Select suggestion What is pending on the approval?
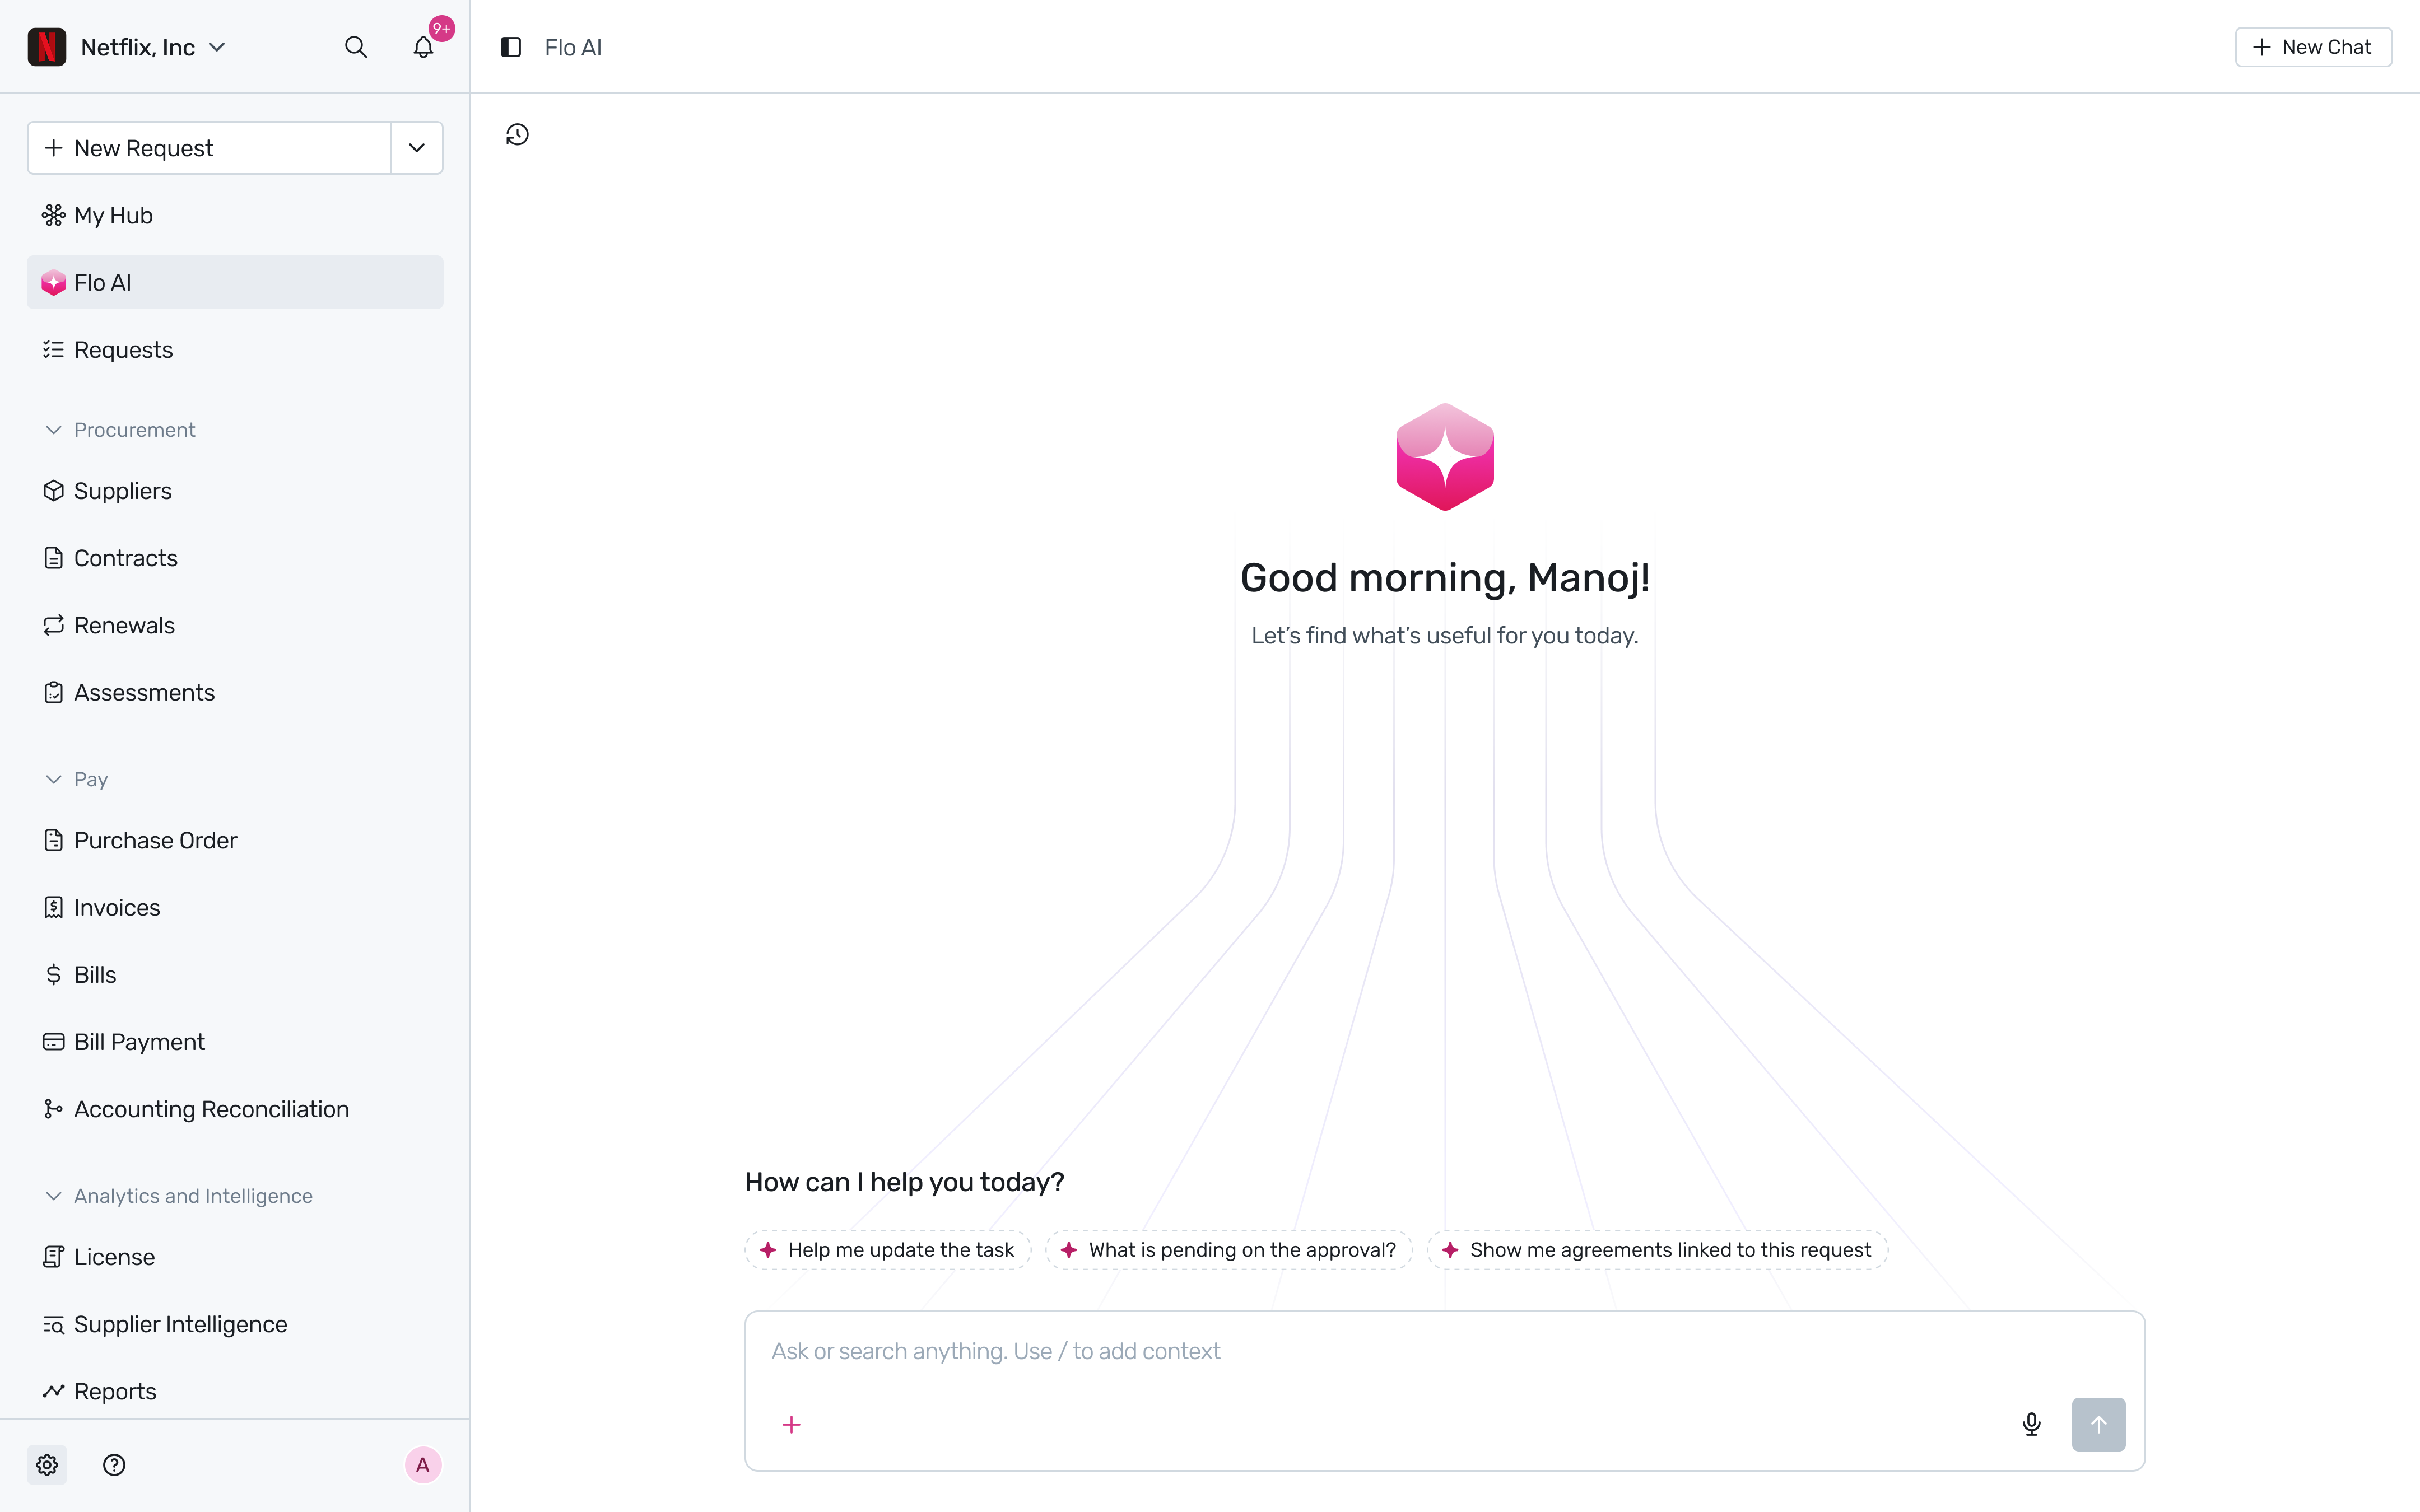 coord(1229,1250)
